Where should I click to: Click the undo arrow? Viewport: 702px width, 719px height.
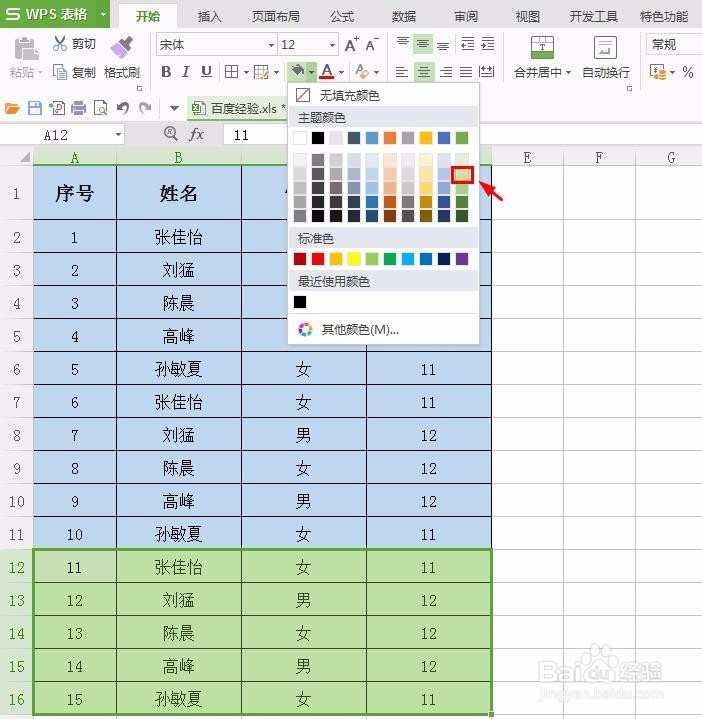coord(122,108)
